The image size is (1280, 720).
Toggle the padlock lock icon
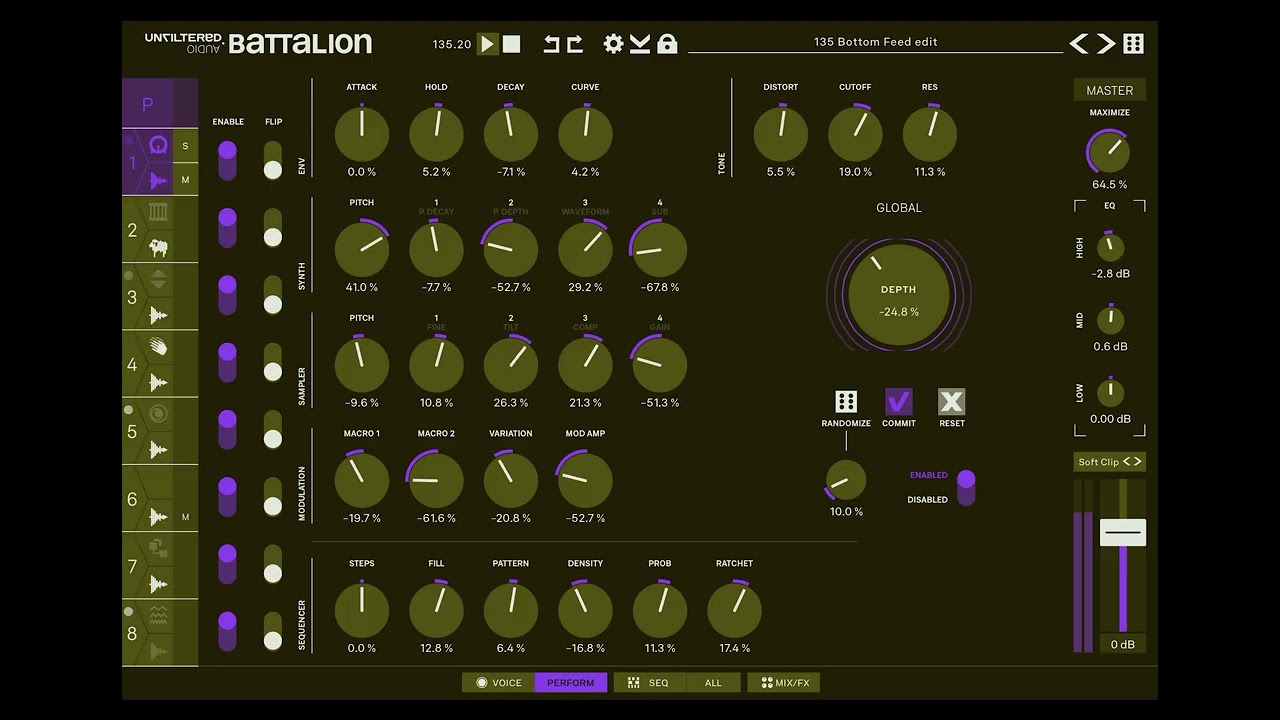[x=667, y=43]
